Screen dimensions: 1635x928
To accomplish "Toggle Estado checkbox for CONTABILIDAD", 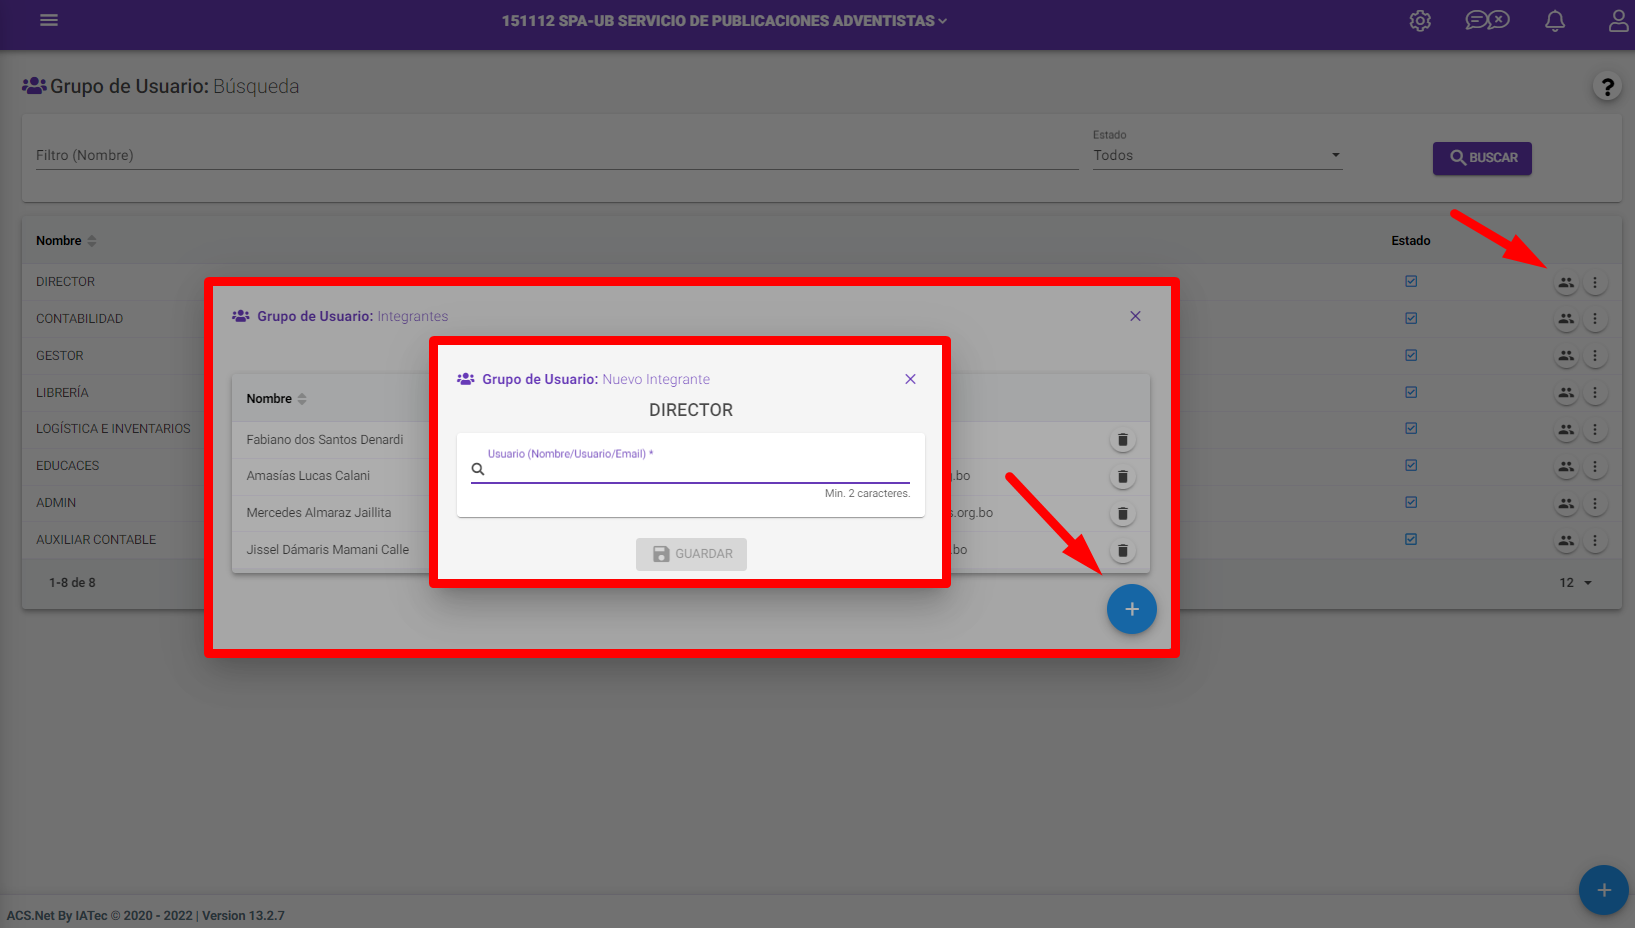I will coord(1411,318).
